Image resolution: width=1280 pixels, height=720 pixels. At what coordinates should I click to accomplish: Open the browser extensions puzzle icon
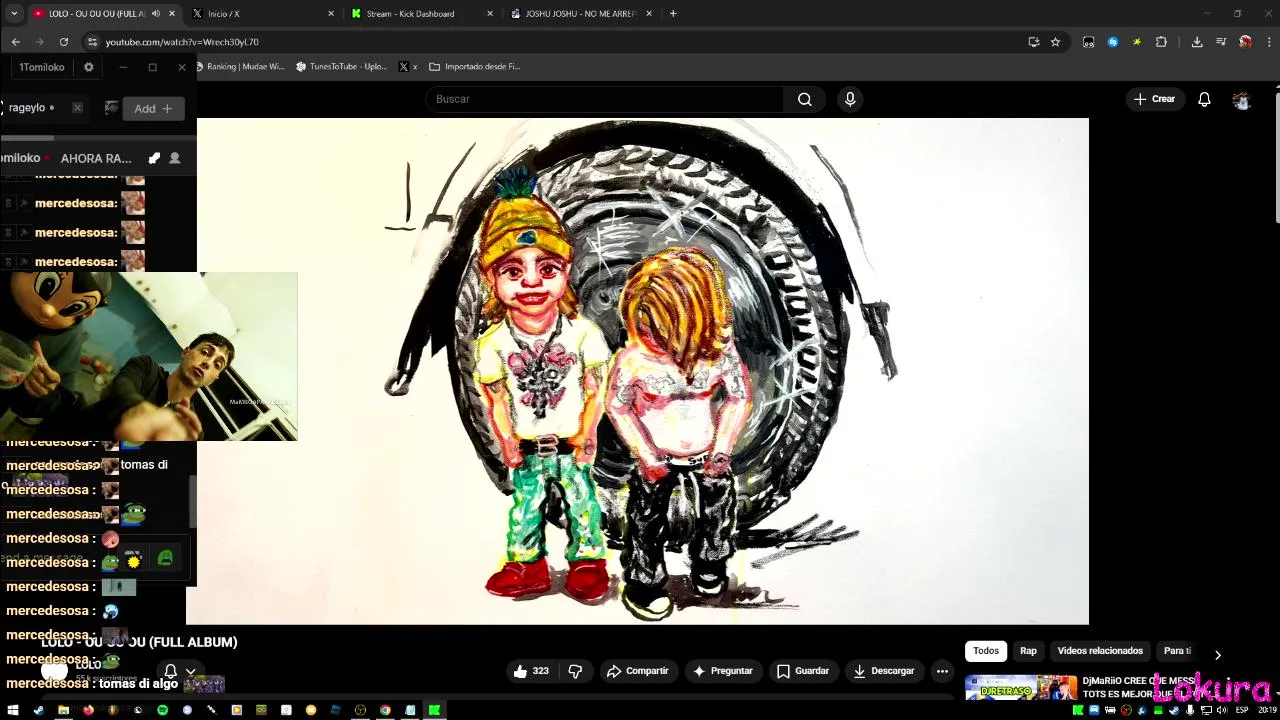coord(1161,42)
